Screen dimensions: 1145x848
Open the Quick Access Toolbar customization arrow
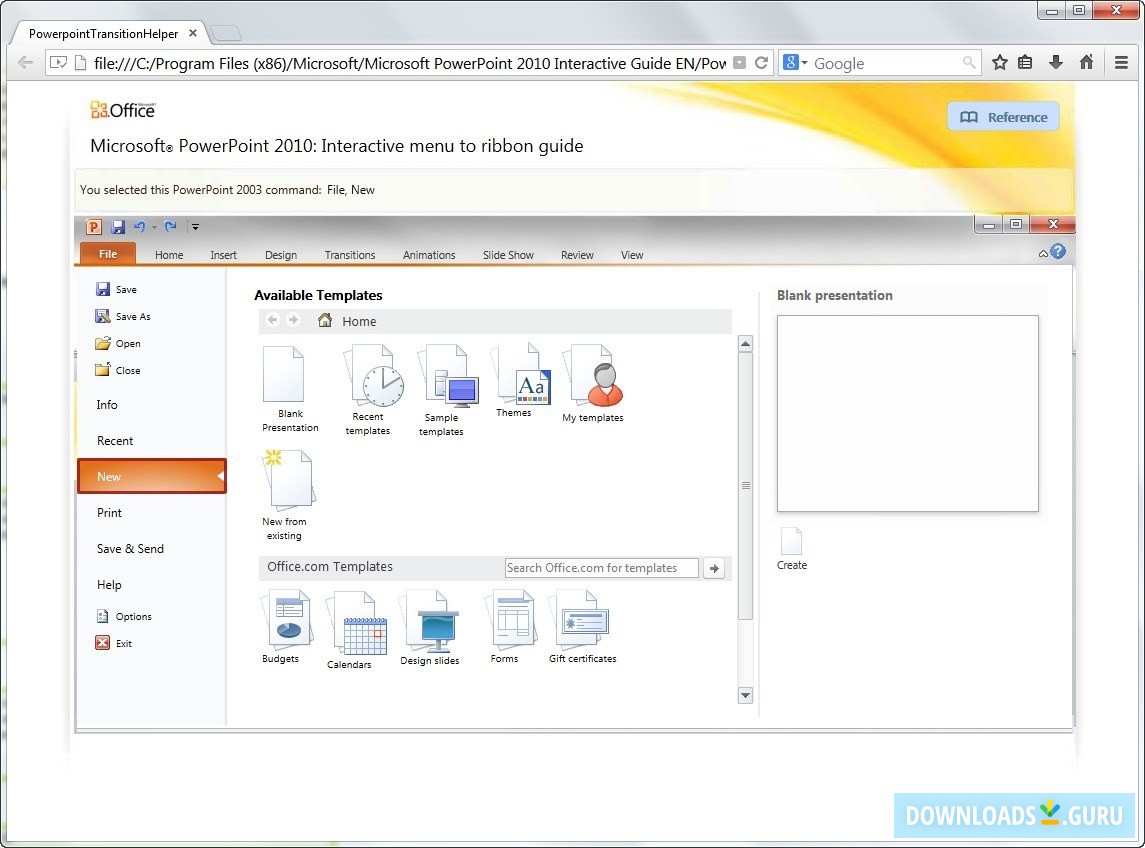tap(195, 227)
